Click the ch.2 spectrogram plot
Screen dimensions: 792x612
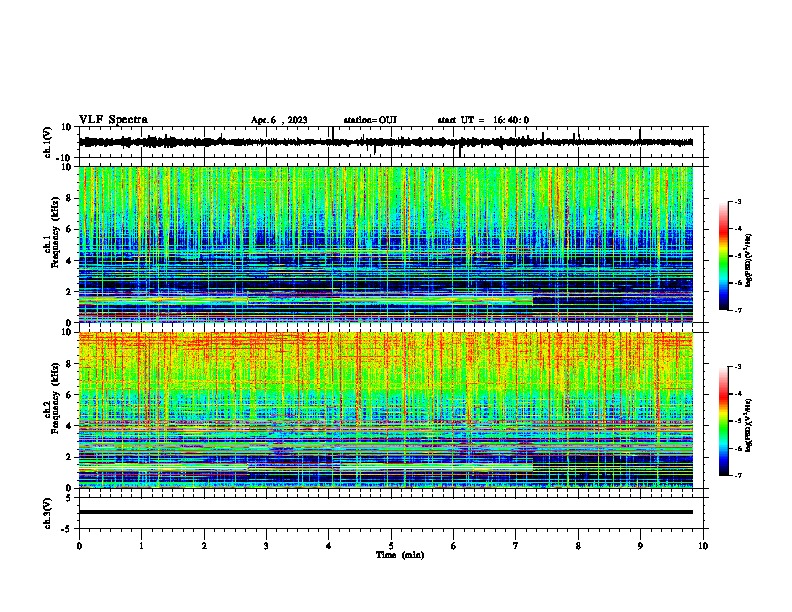click(386, 410)
